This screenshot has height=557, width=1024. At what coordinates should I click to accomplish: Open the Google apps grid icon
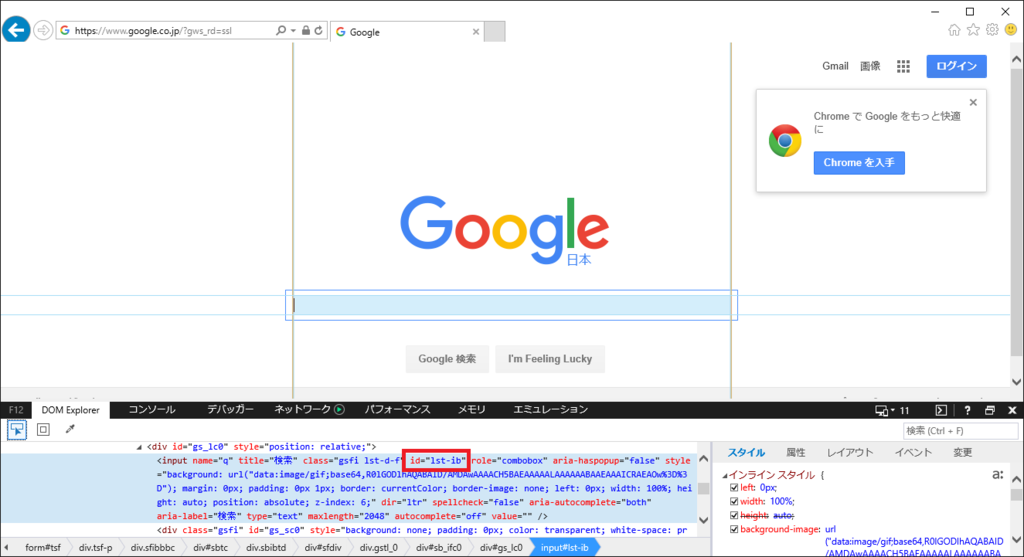[903, 66]
